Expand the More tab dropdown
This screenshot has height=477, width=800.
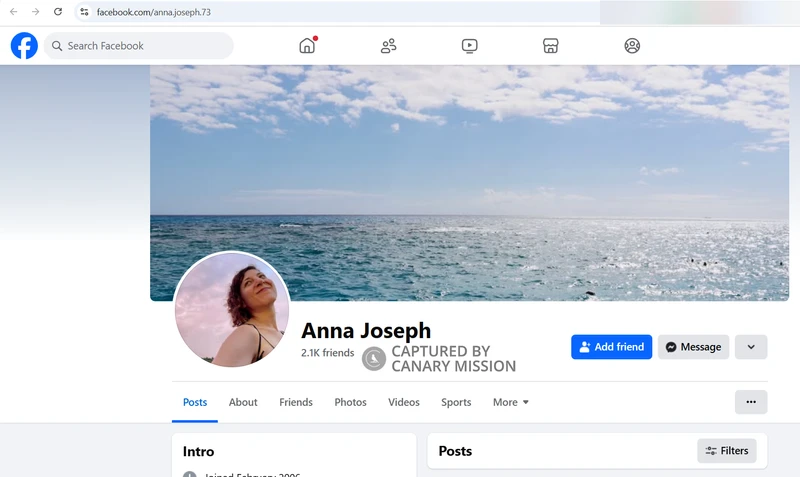point(511,403)
